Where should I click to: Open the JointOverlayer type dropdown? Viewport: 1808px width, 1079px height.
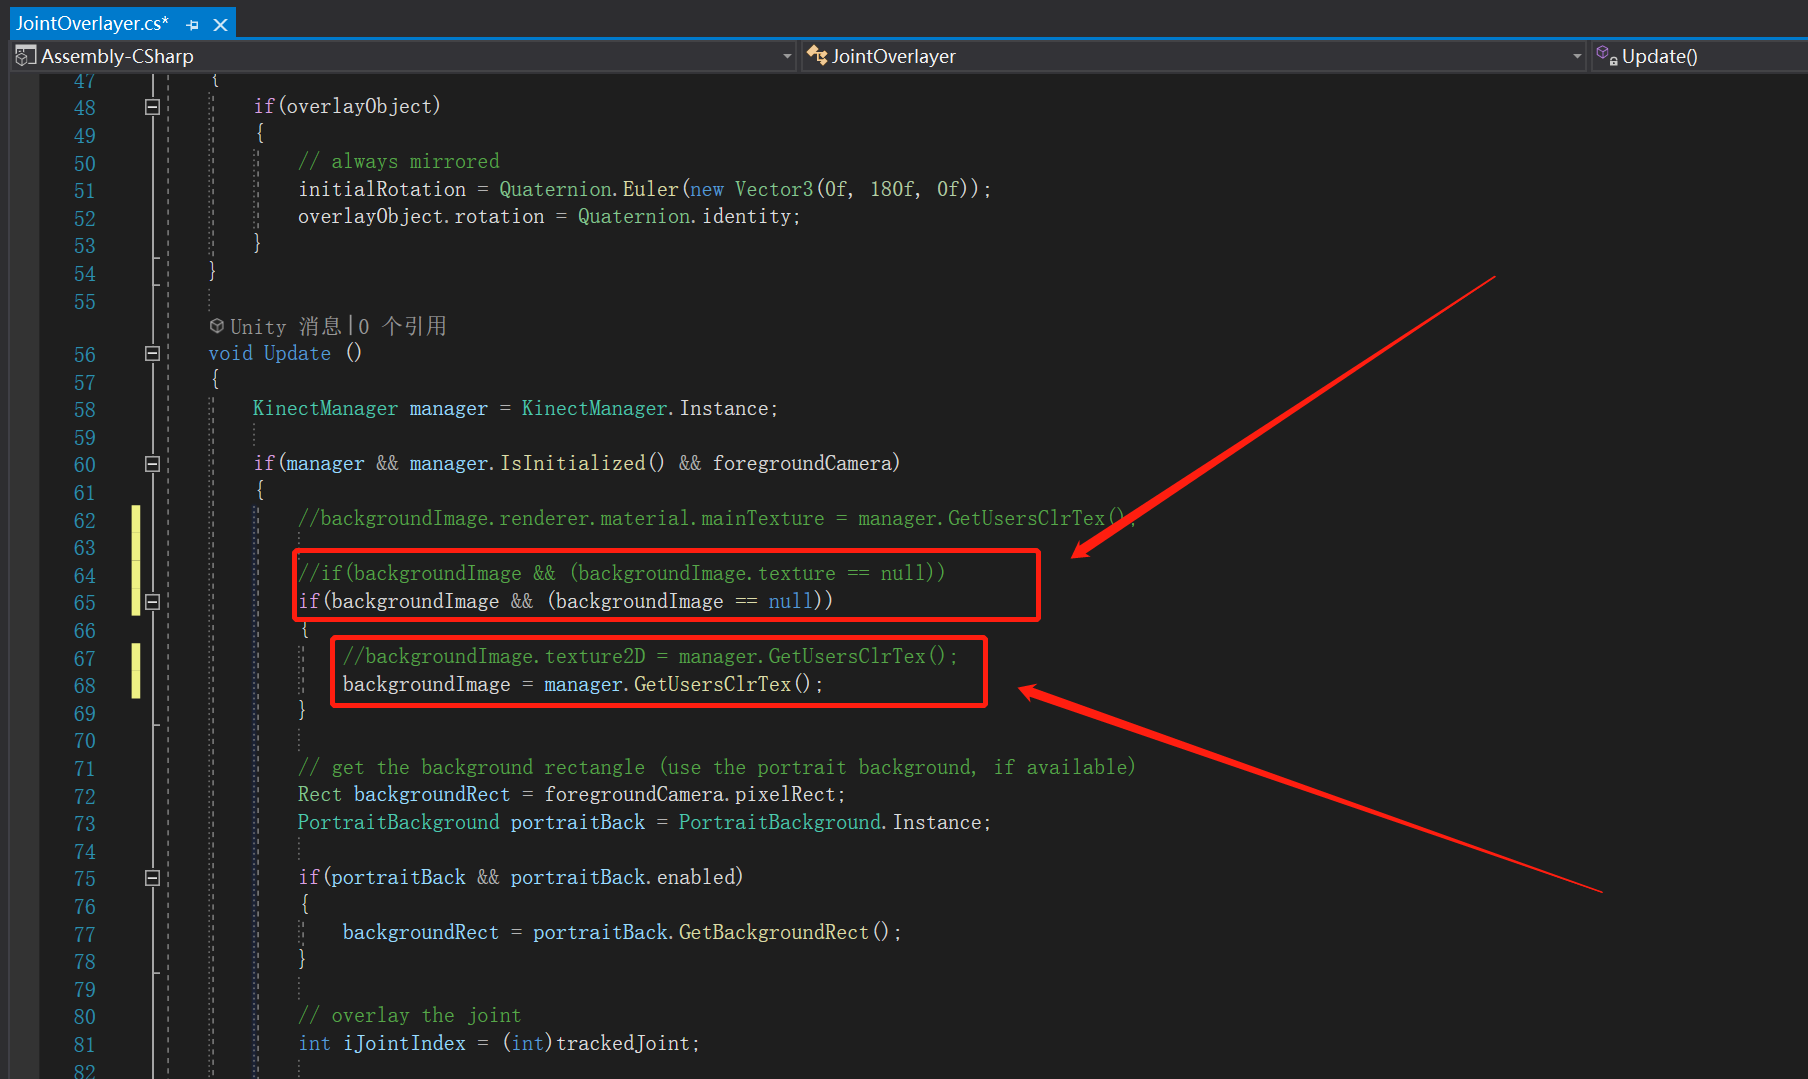pos(1577,56)
